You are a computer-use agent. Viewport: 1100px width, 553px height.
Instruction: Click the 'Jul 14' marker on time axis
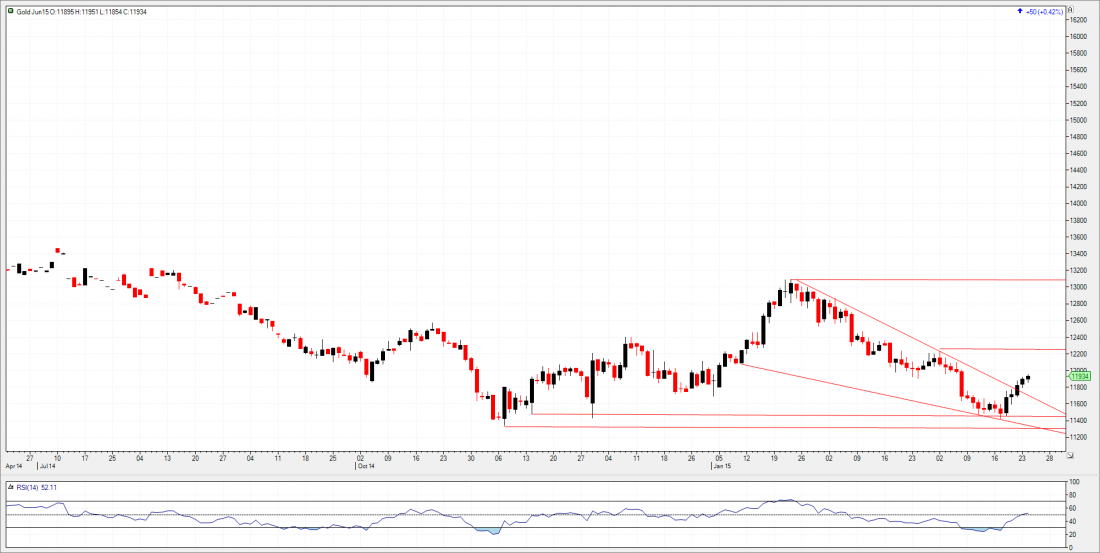click(x=47, y=466)
